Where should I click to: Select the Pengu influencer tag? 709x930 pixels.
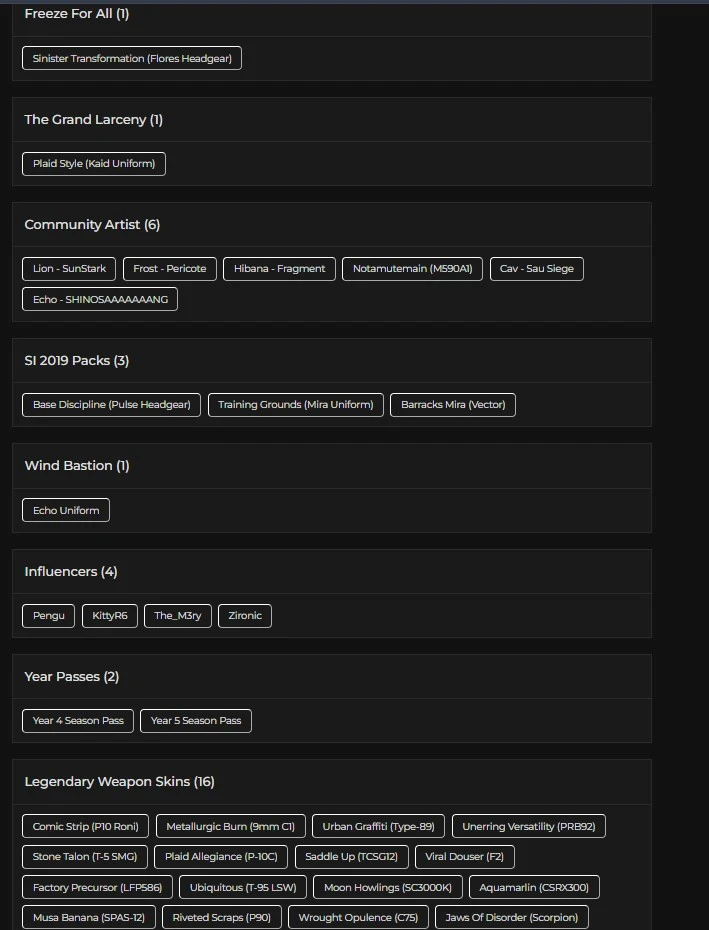pos(48,616)
